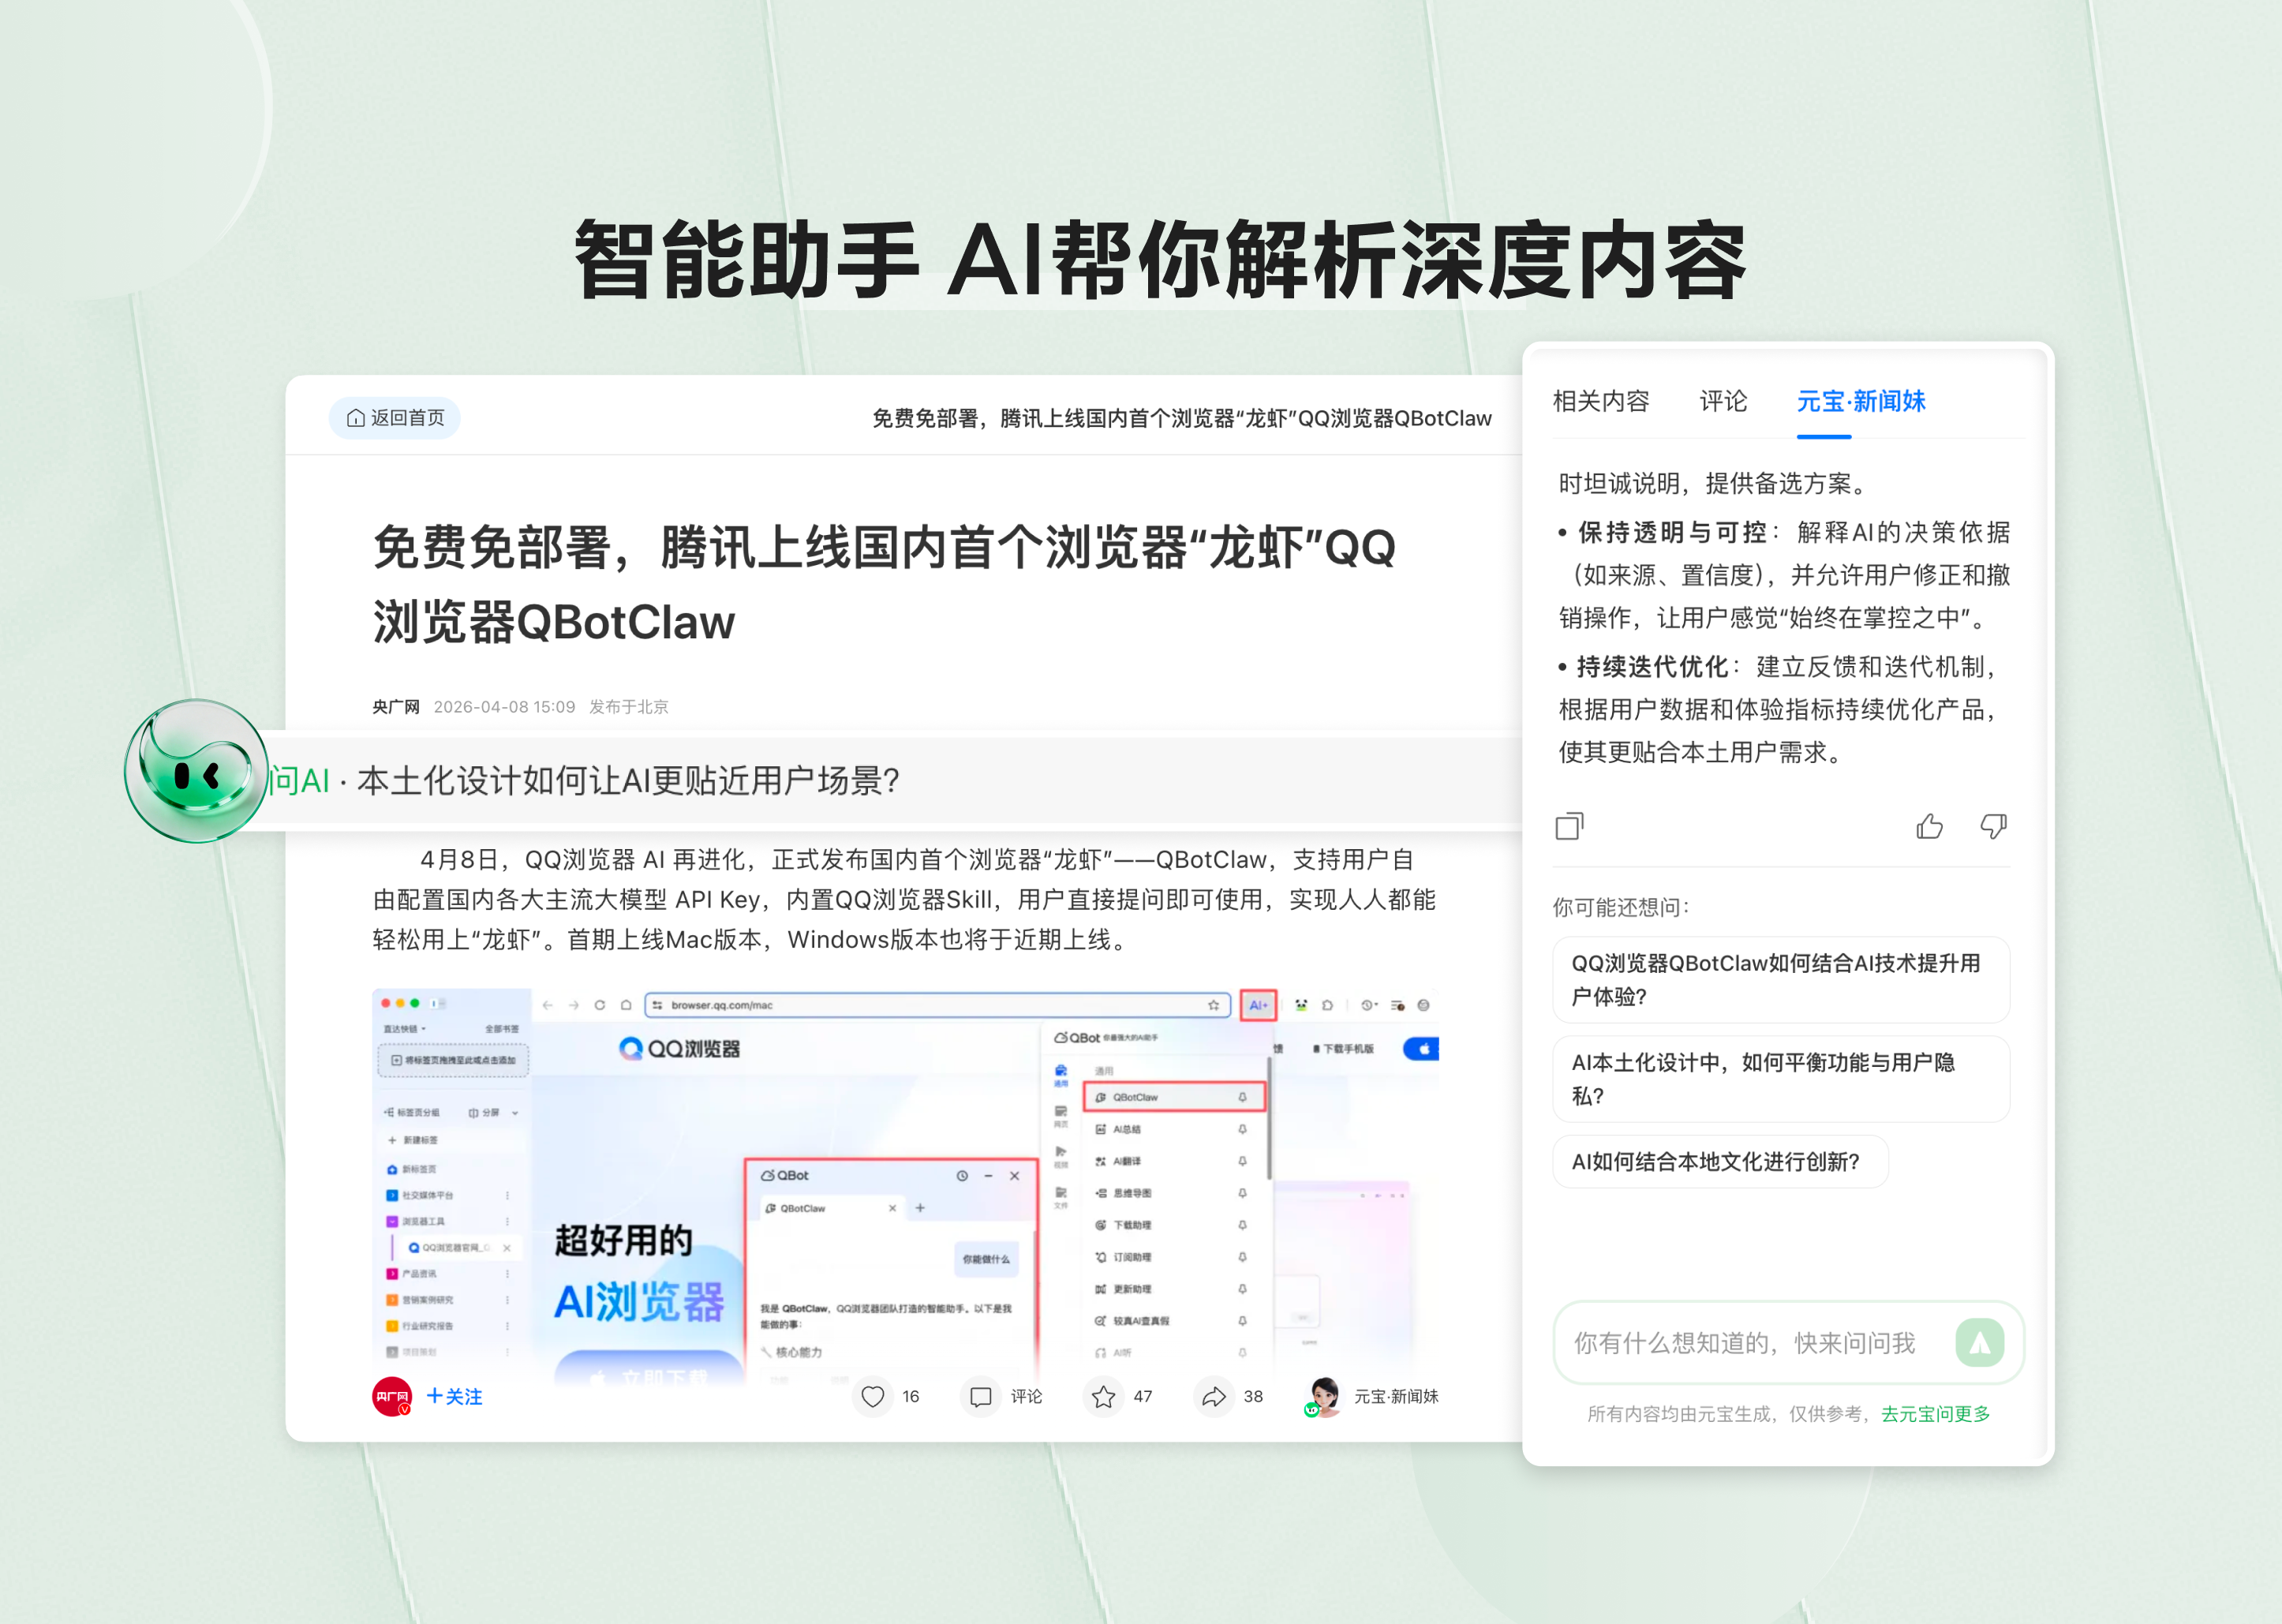Image resolution: width=2282 pixels, height=1624 pixels.
Task: Send the question with green arrow button
Action: click(1979, 1342)
